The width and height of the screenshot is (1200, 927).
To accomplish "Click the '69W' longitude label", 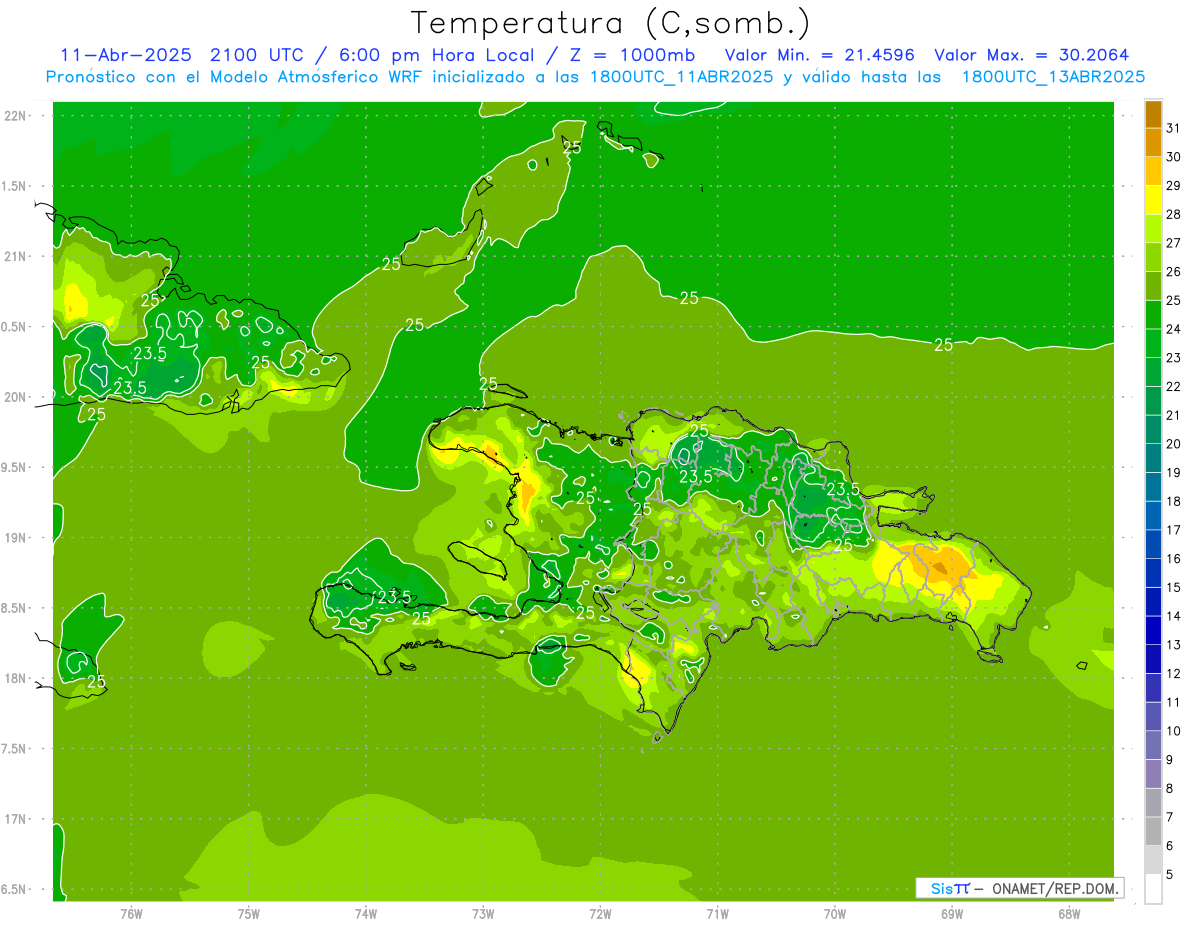I will point(952,914).
